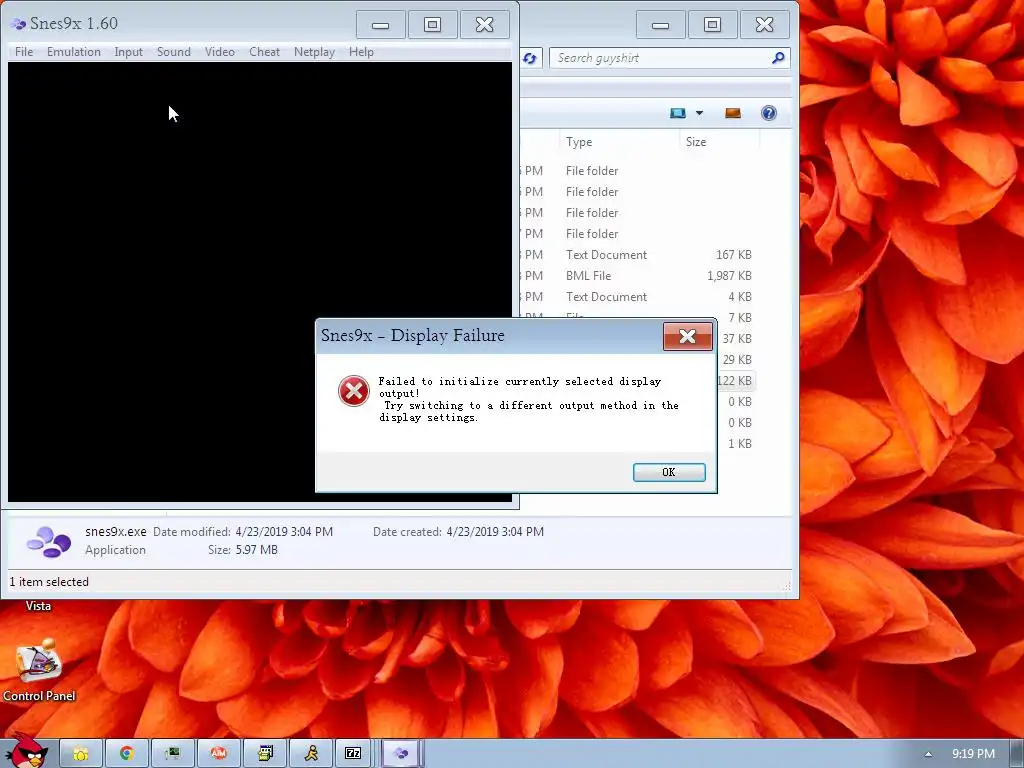
Task: Click OK in the Display Failure dialog
Action: [x=669, y=472]
